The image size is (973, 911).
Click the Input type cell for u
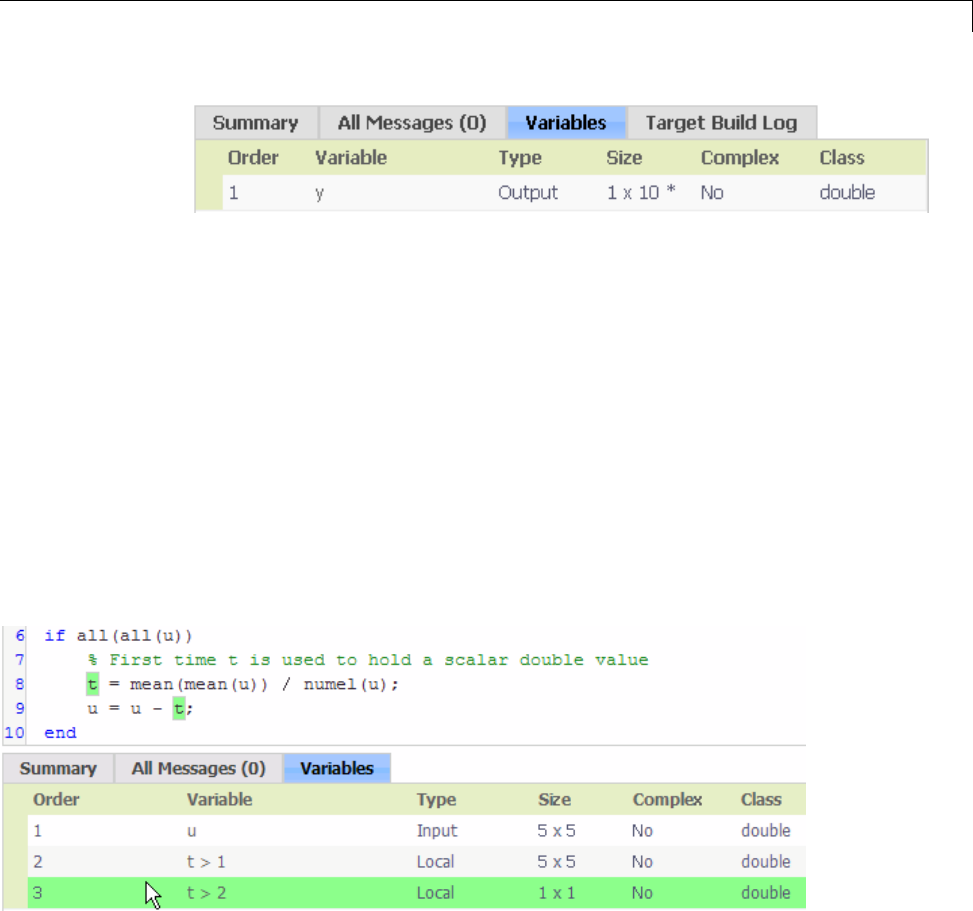point(437,830)
